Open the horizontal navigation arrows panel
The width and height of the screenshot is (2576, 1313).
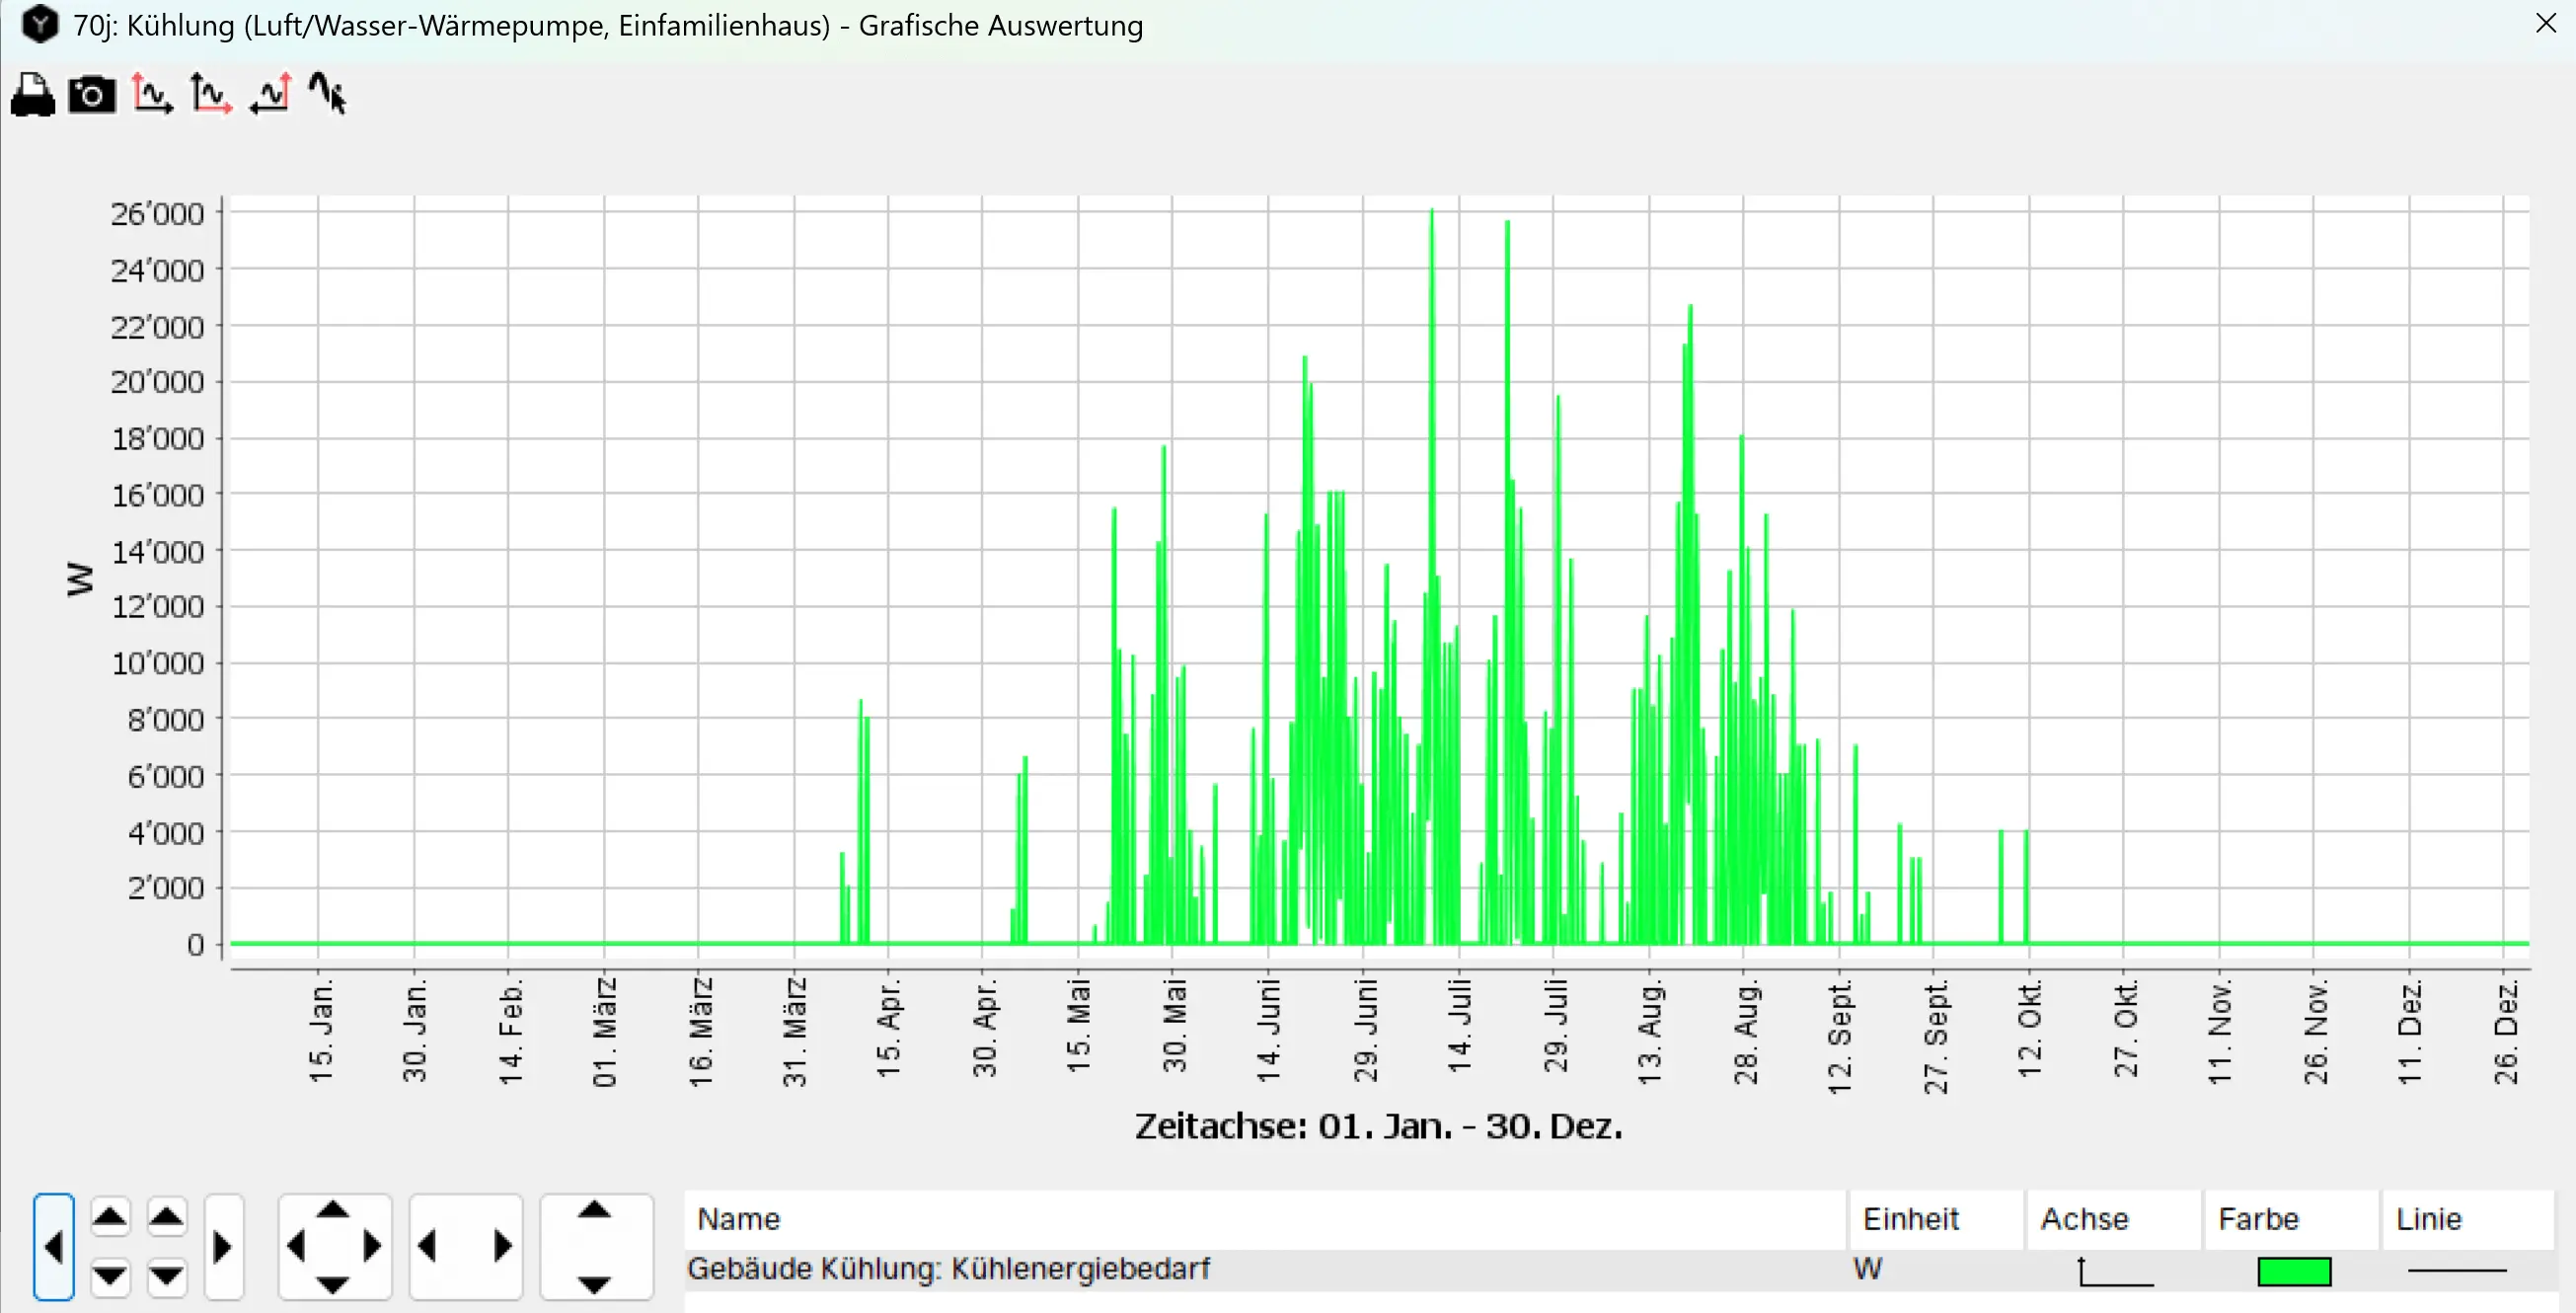[466, 1246]
